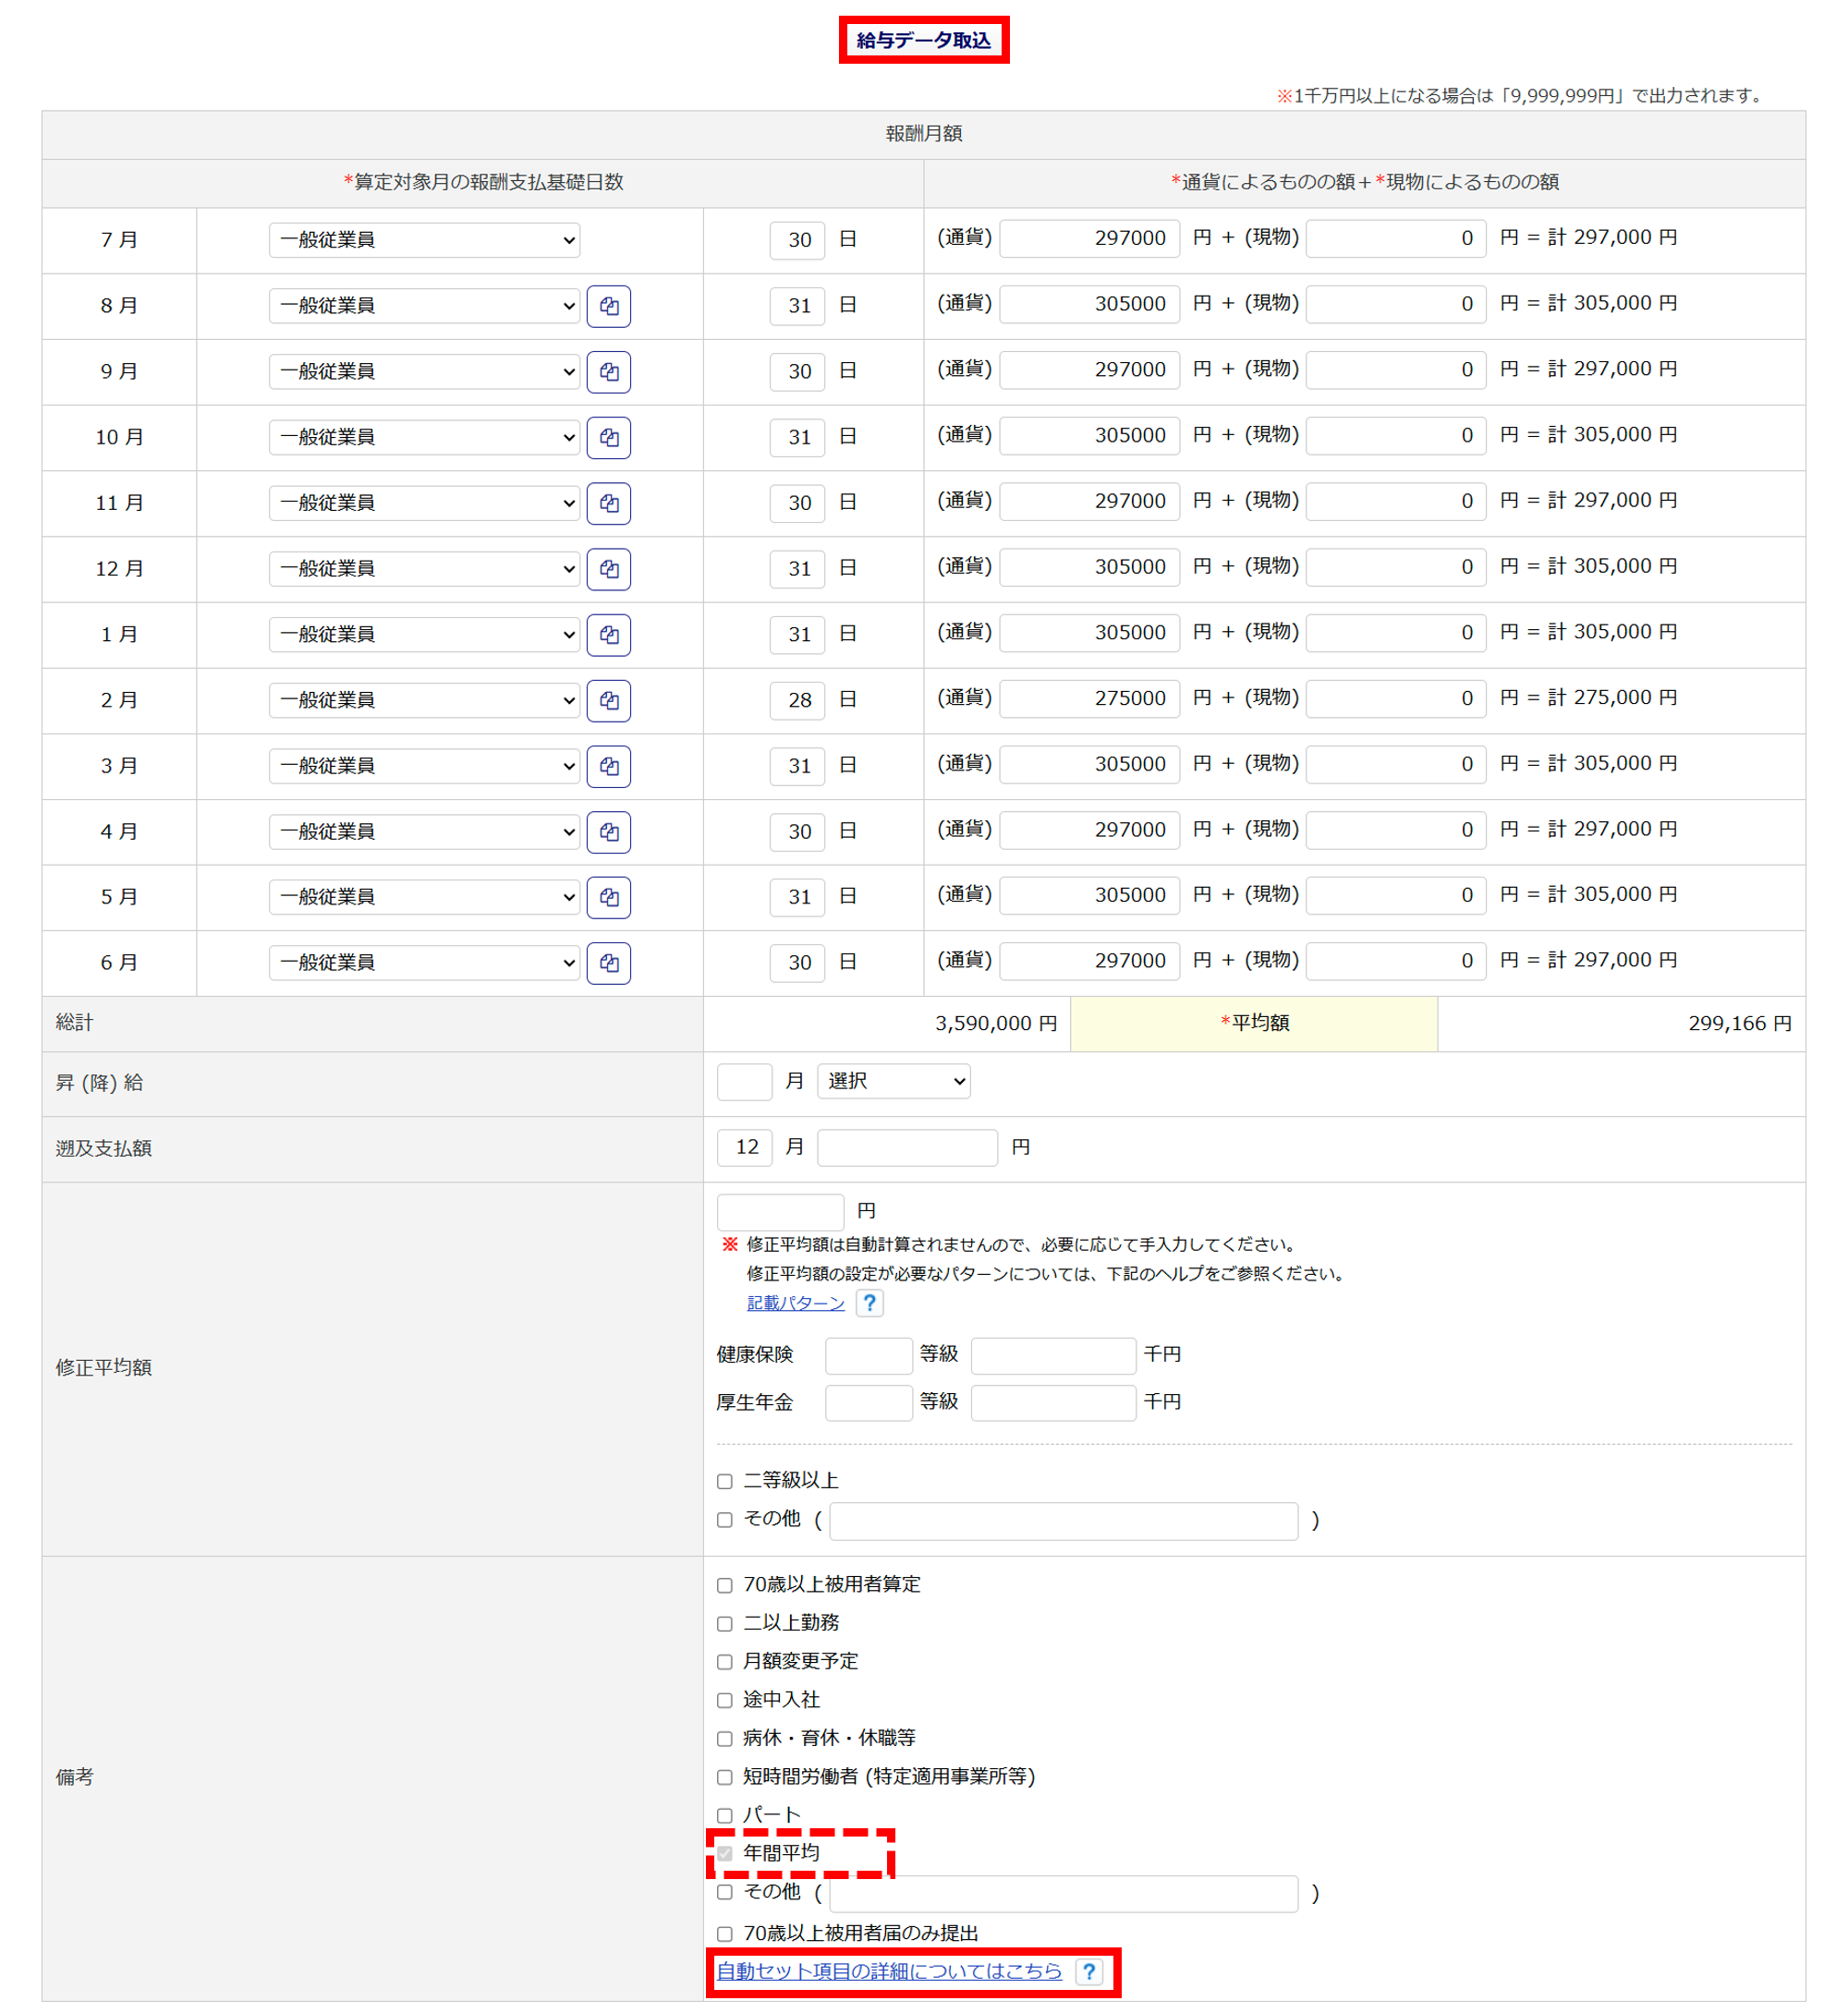Check the 二等級以上 checkbox
Image resolution: width=1848 pixels, height=2013 pixels.
[x=725, y=1481]
